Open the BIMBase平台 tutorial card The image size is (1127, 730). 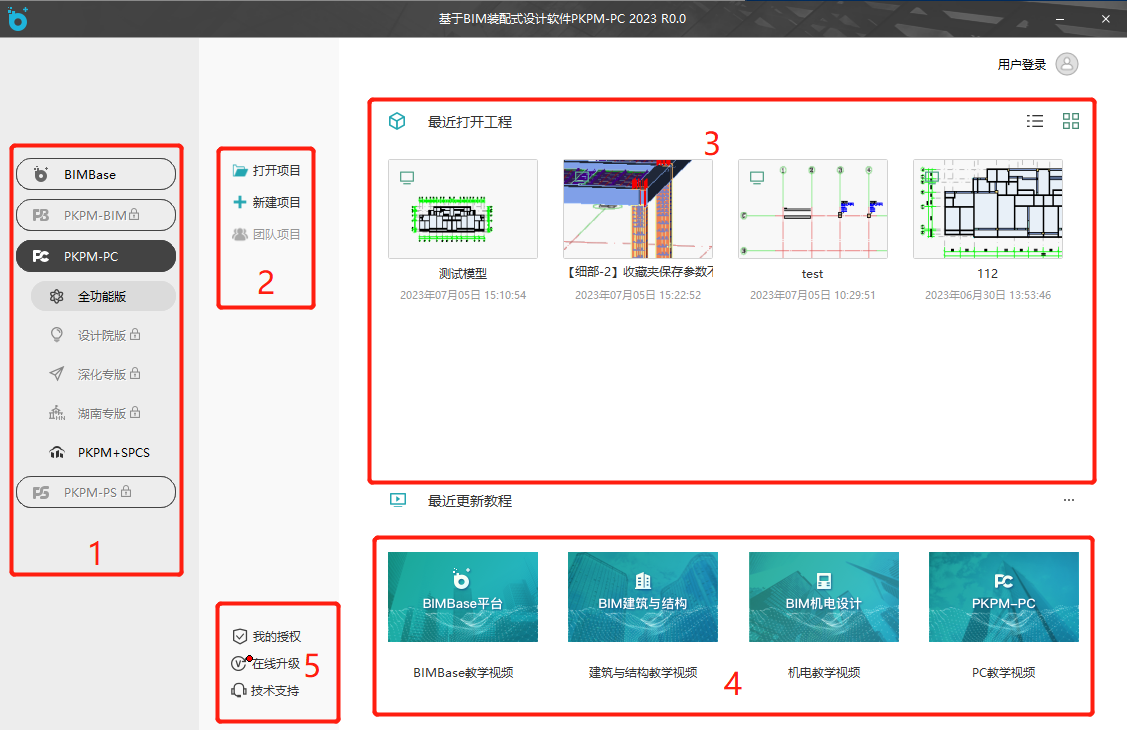pos(463,597)
